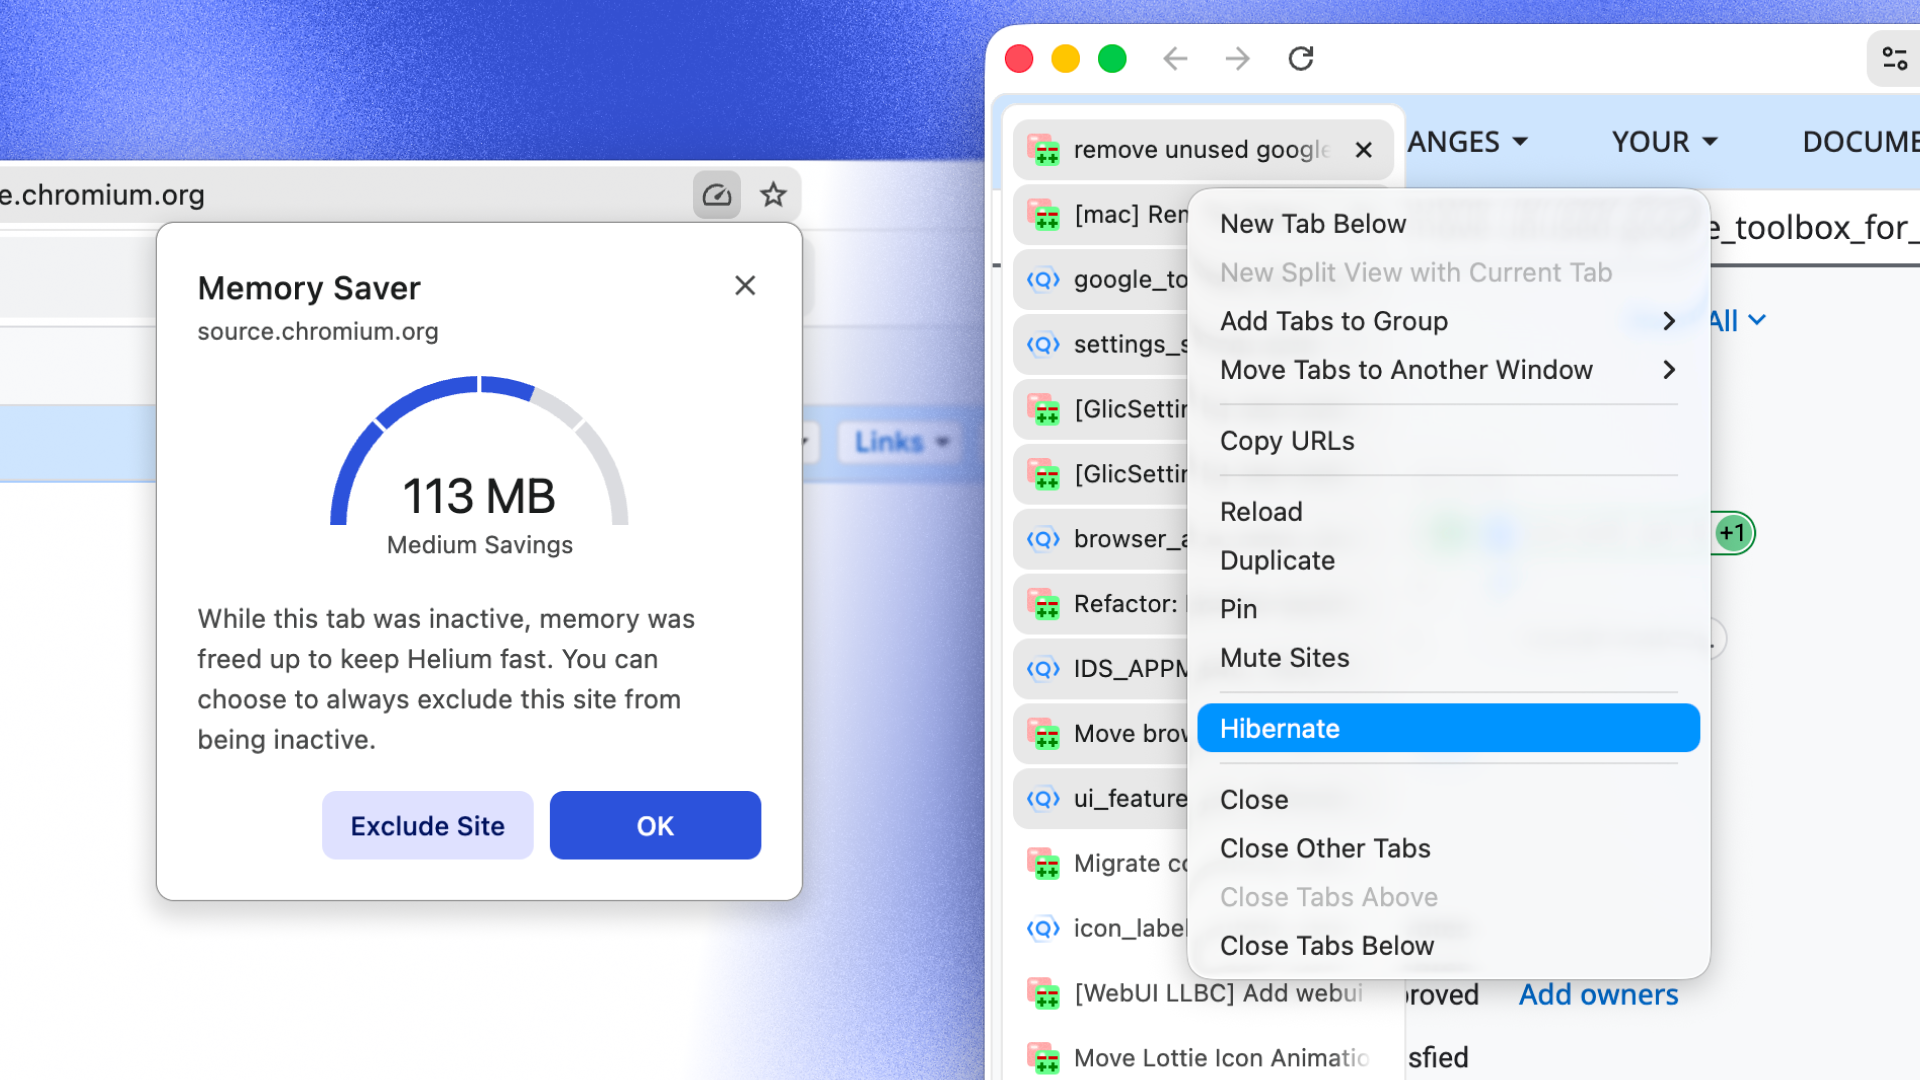Reload page using the toolbar reload icon
The height and width of the screenshot is (1080, 1920).
coord(1301,59)
